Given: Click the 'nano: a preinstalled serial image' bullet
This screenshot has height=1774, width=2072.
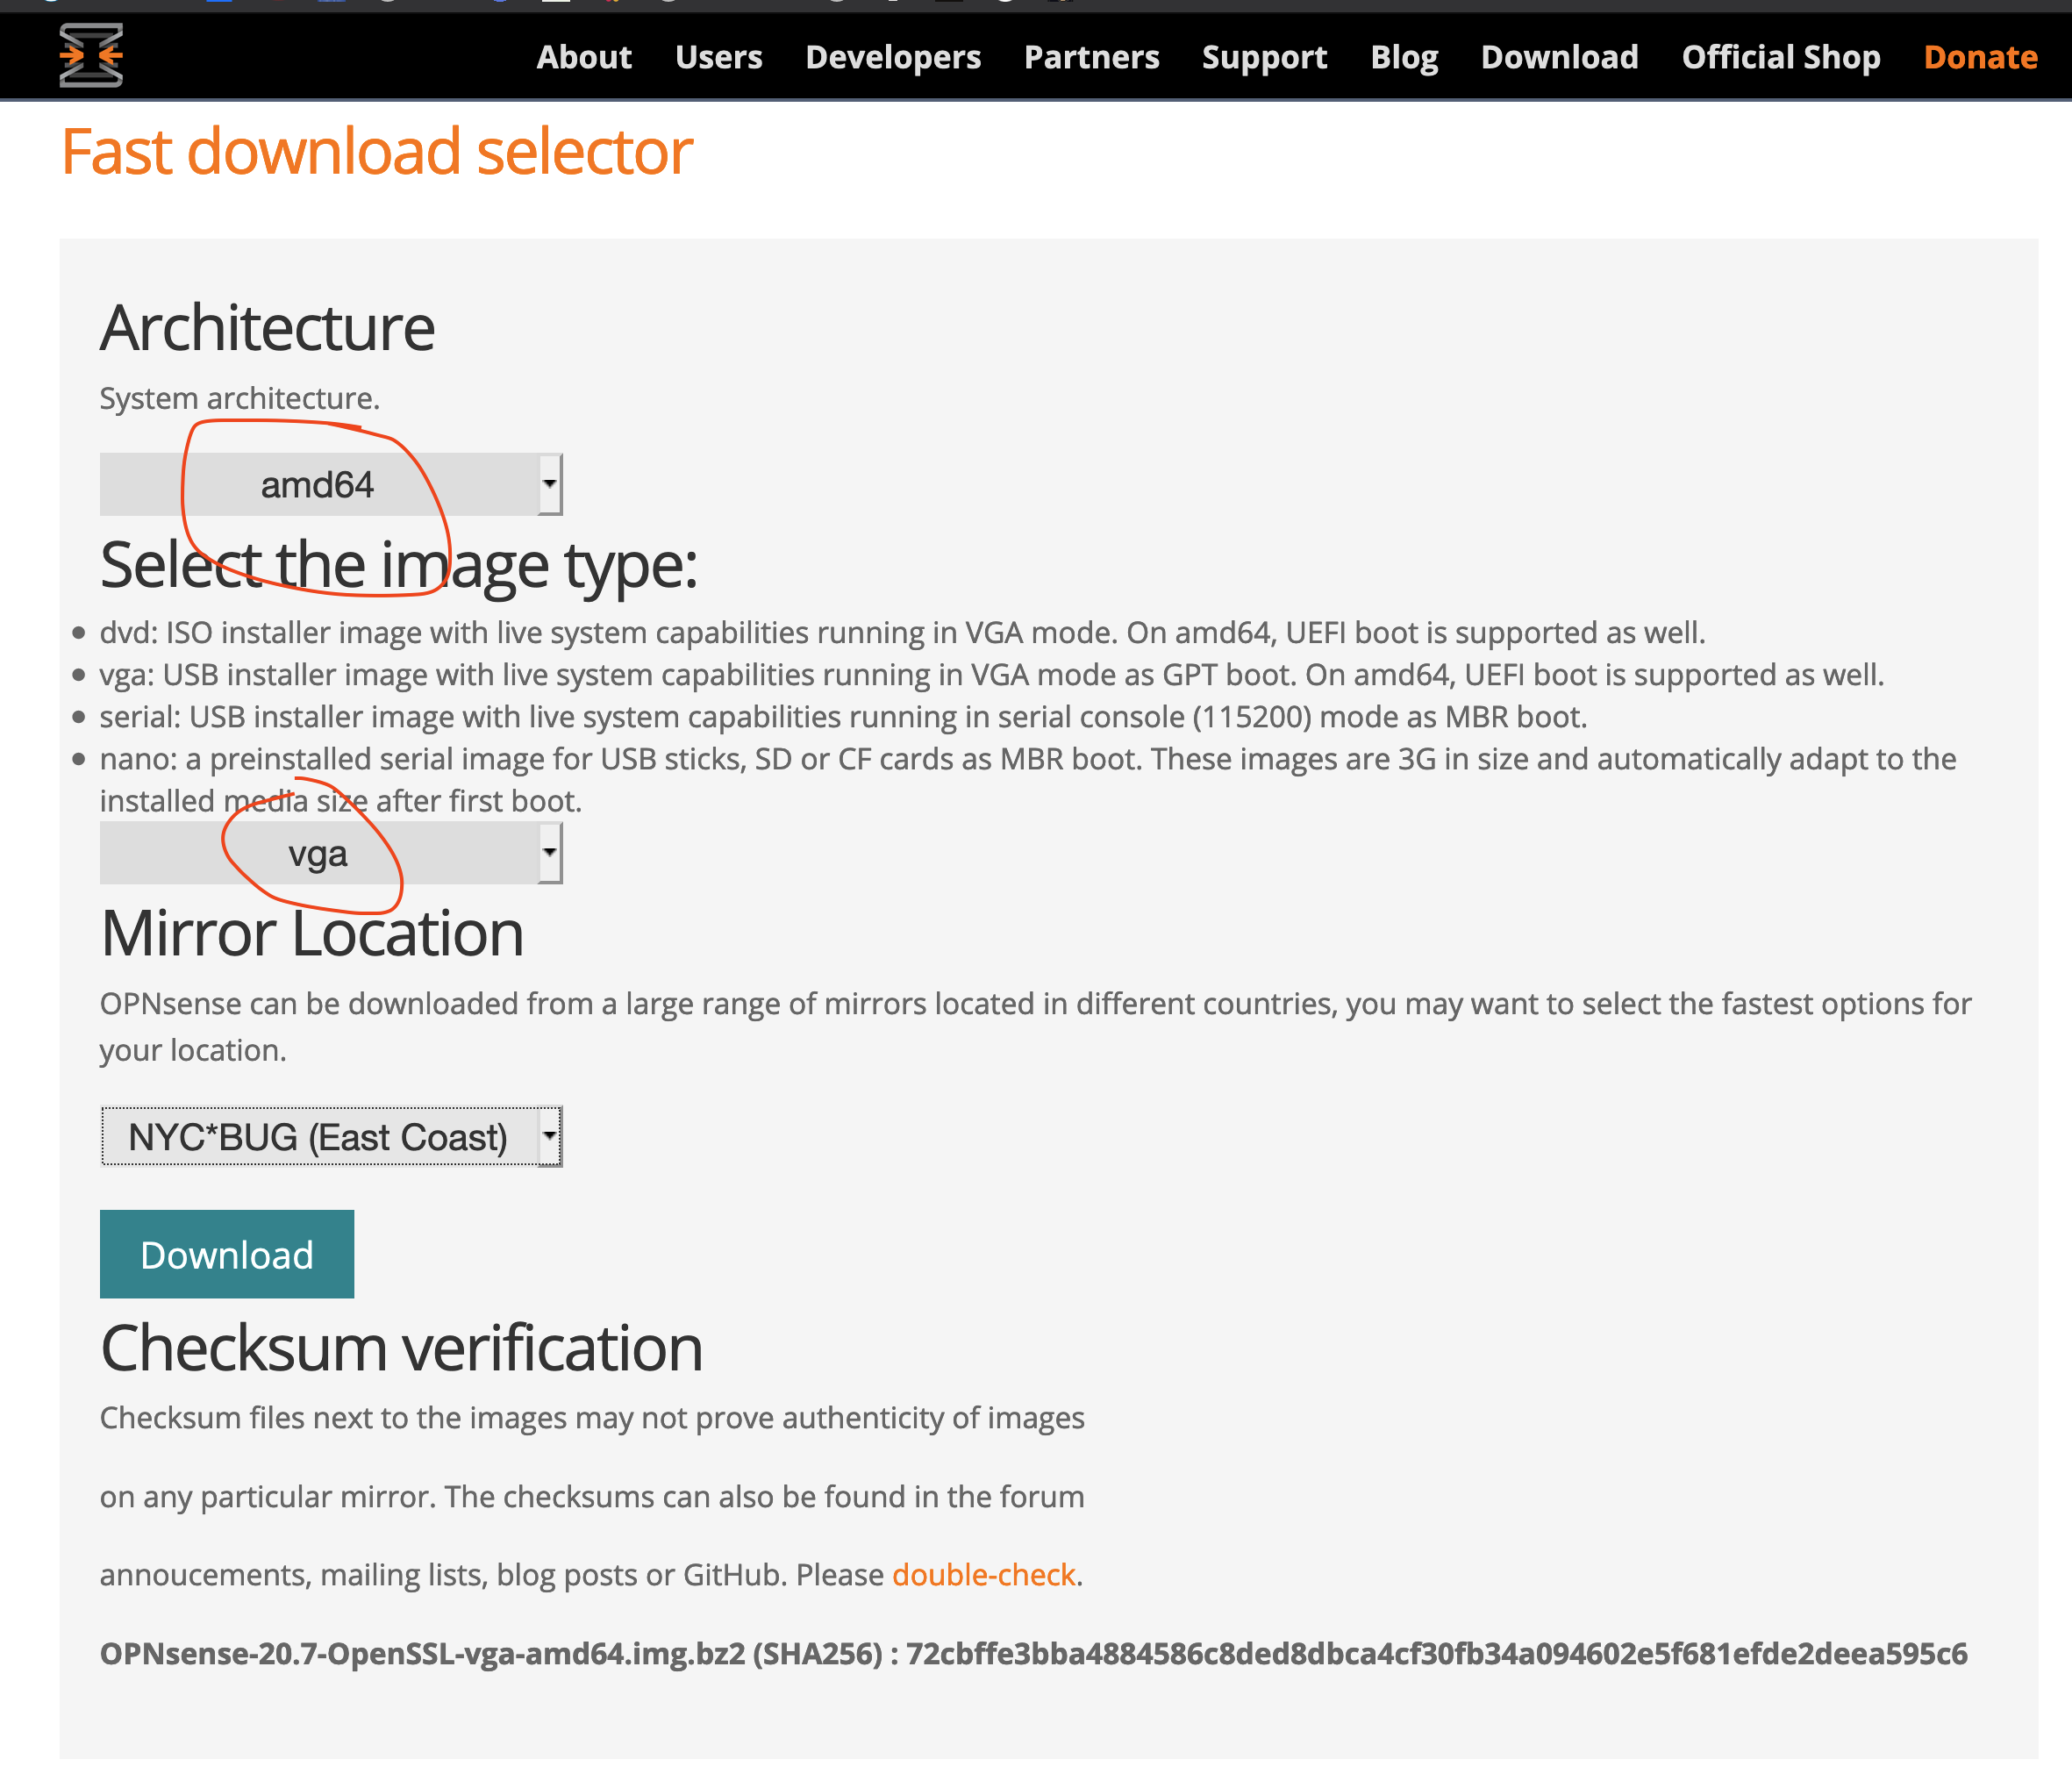Looking at the screenshot, I should pos(1028,779).
